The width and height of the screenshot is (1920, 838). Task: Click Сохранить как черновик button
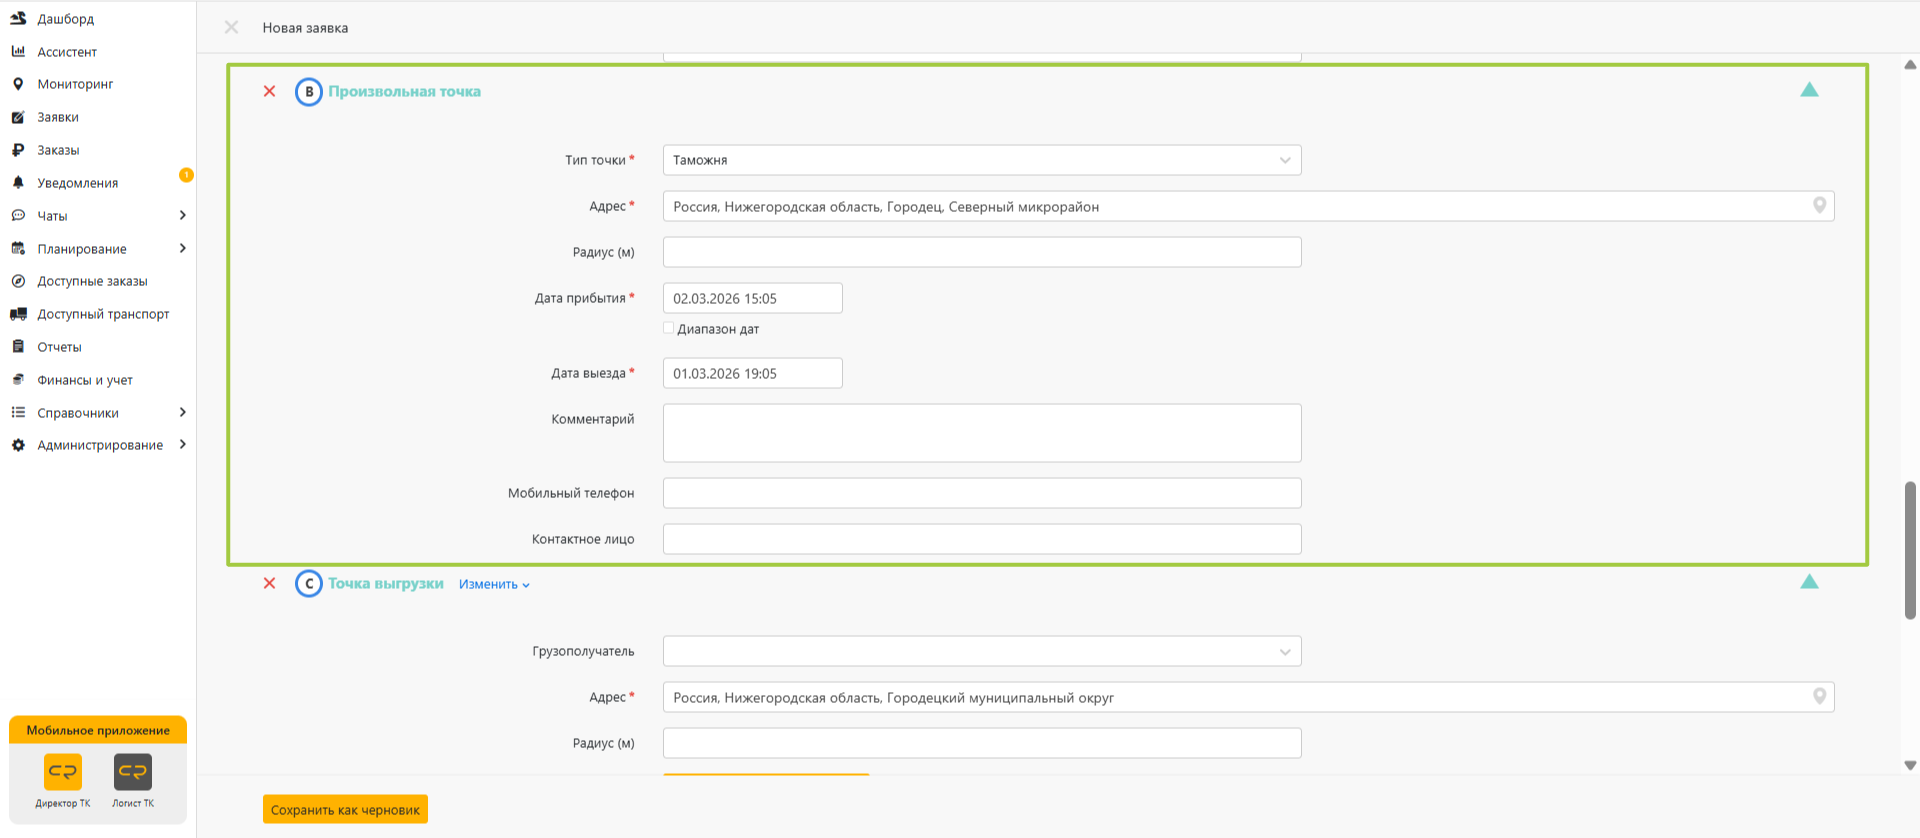point(345,809)
